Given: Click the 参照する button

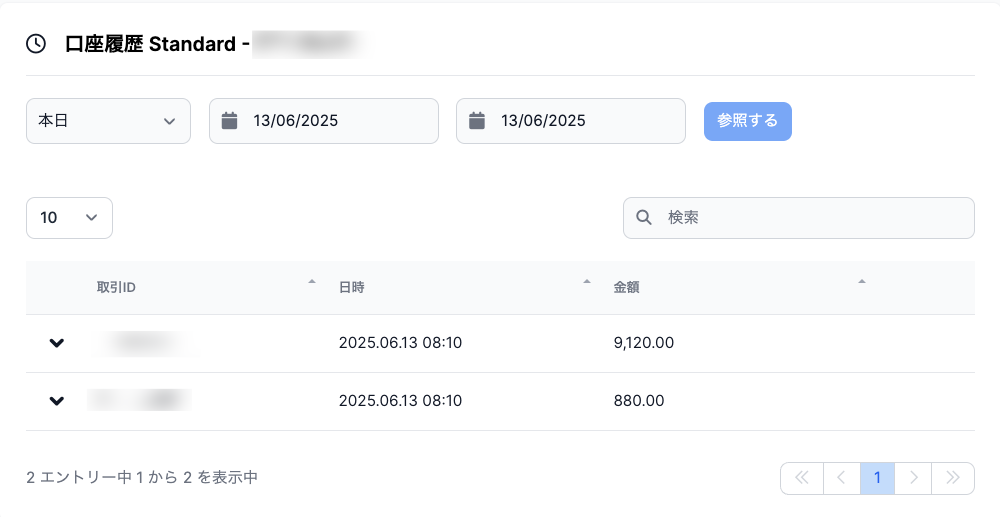Looking at the screenshot, I should 747,121.
